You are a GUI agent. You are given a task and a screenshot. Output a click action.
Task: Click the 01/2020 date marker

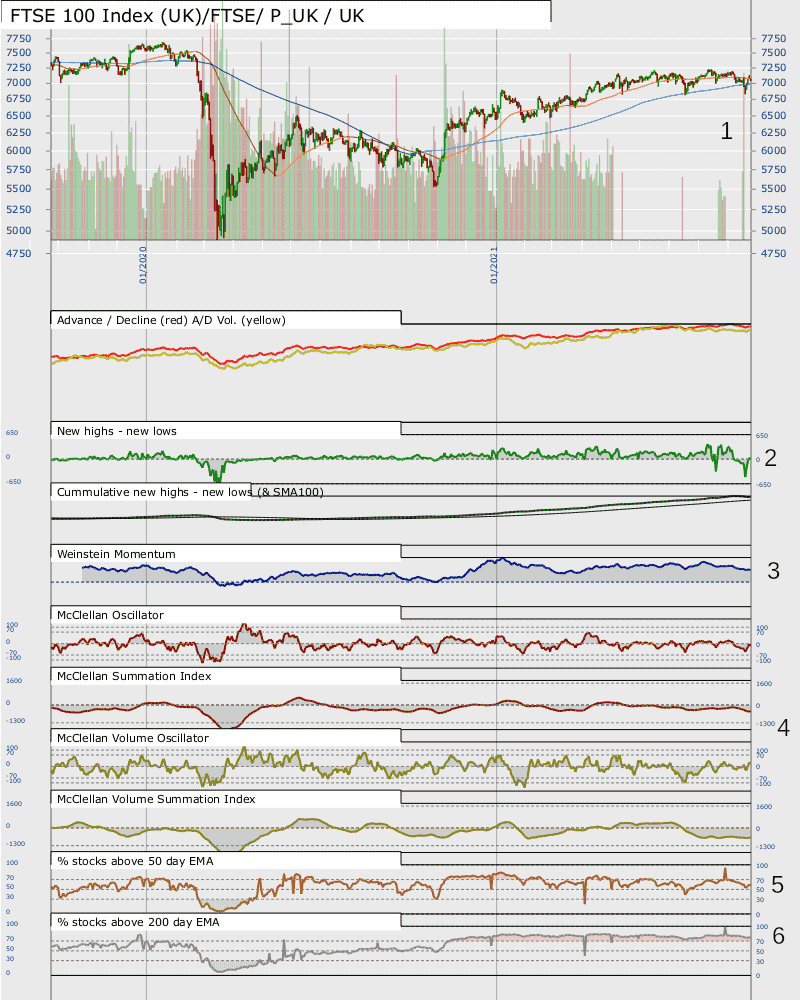[x=143, y=265]
